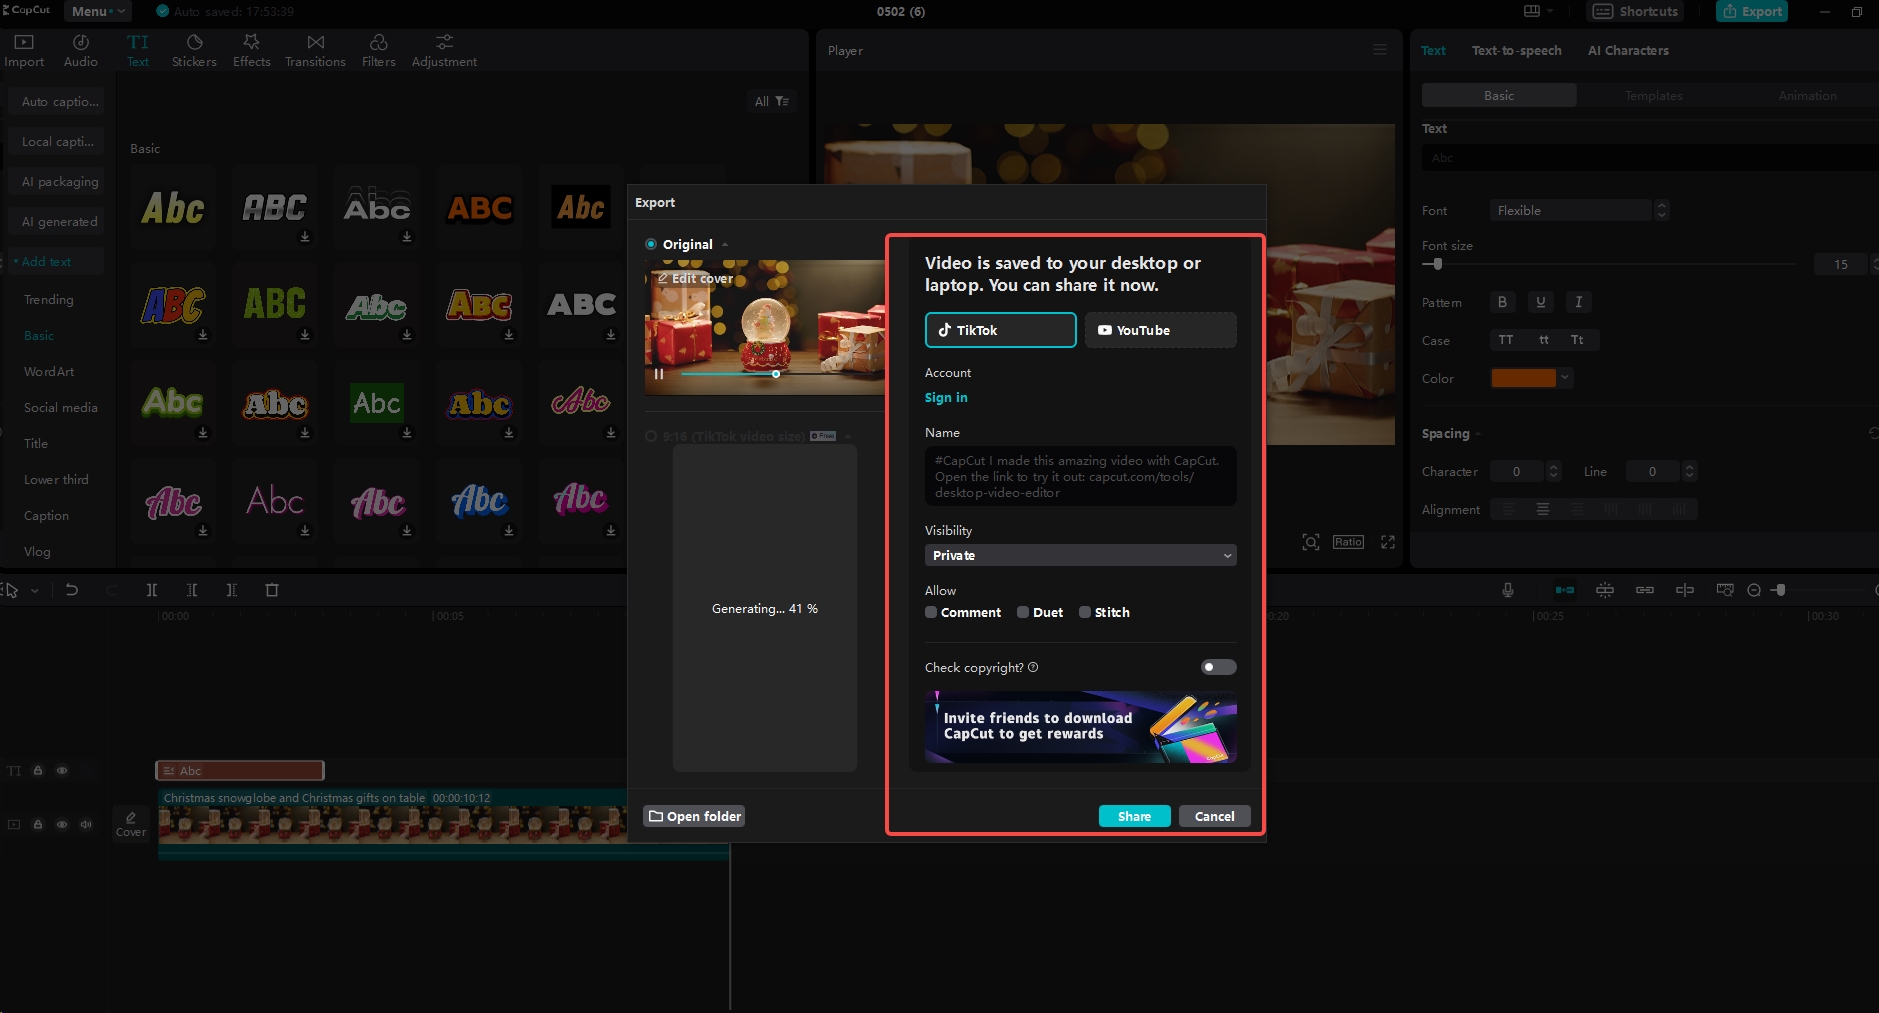Hide the text track with the eye toggle

pos(62,770)
